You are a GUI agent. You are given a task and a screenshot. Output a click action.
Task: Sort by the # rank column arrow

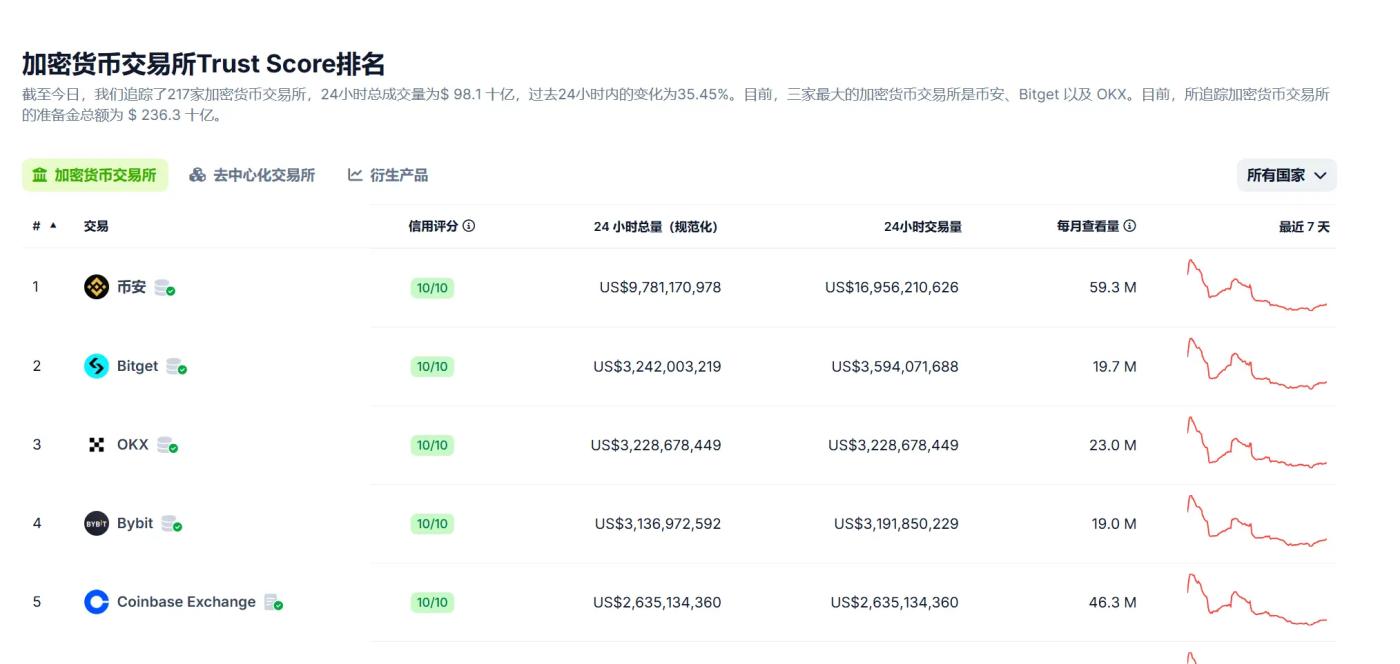coord(53,227)
